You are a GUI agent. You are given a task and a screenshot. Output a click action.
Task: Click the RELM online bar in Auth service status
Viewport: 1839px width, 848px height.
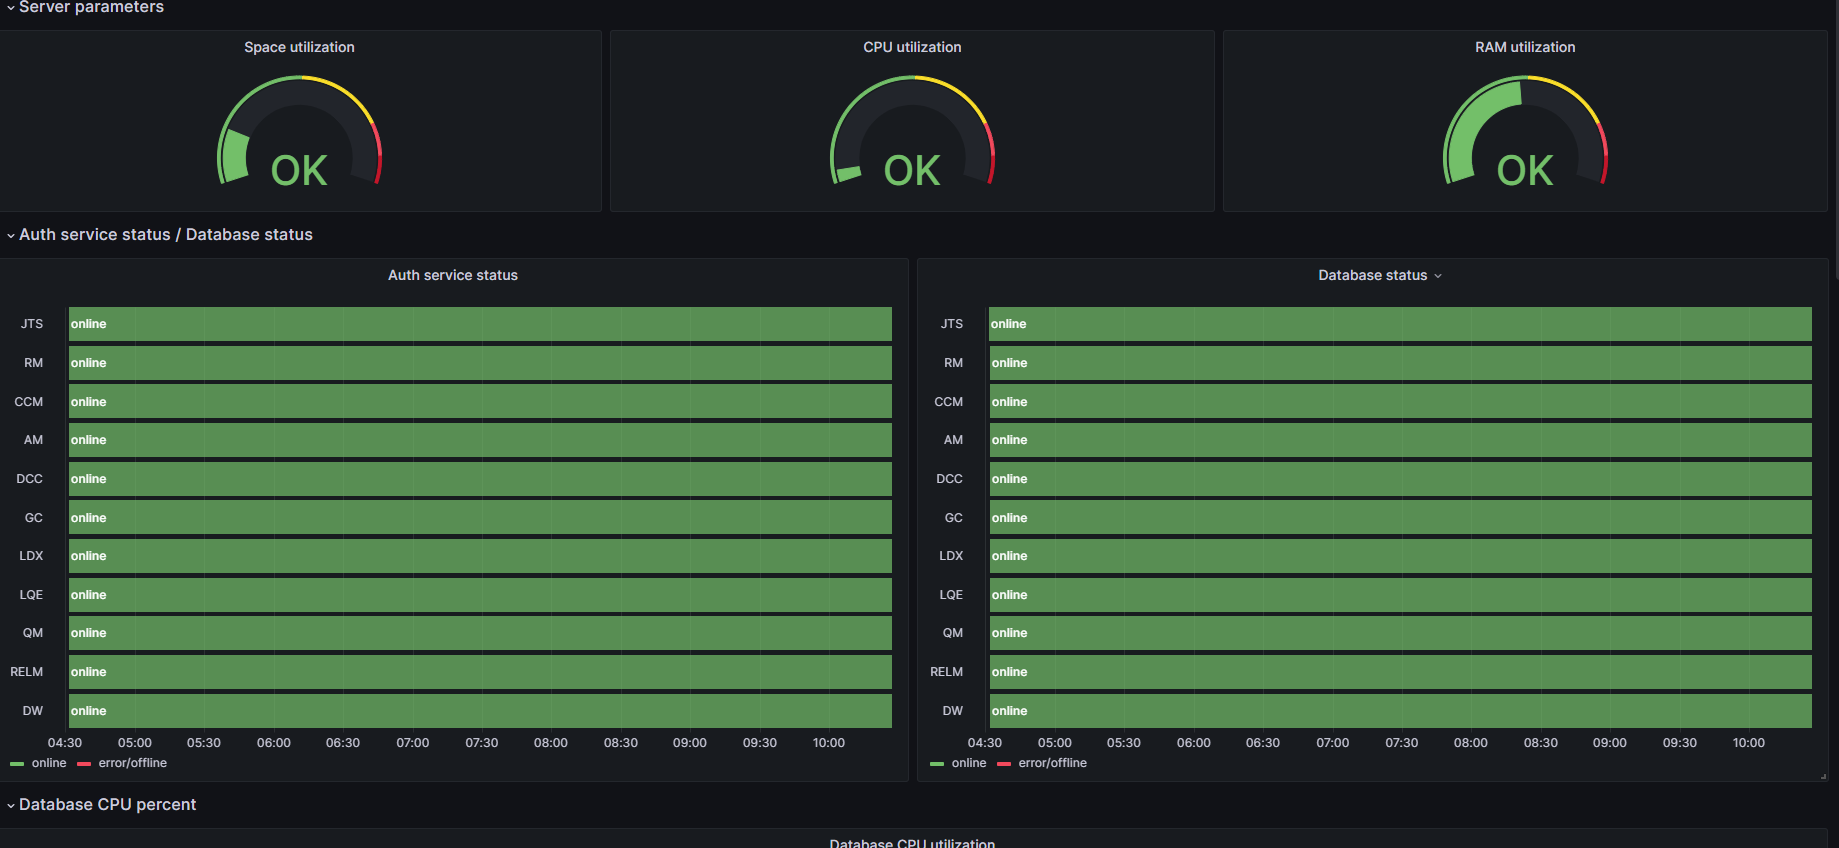(x=480, y=672)
